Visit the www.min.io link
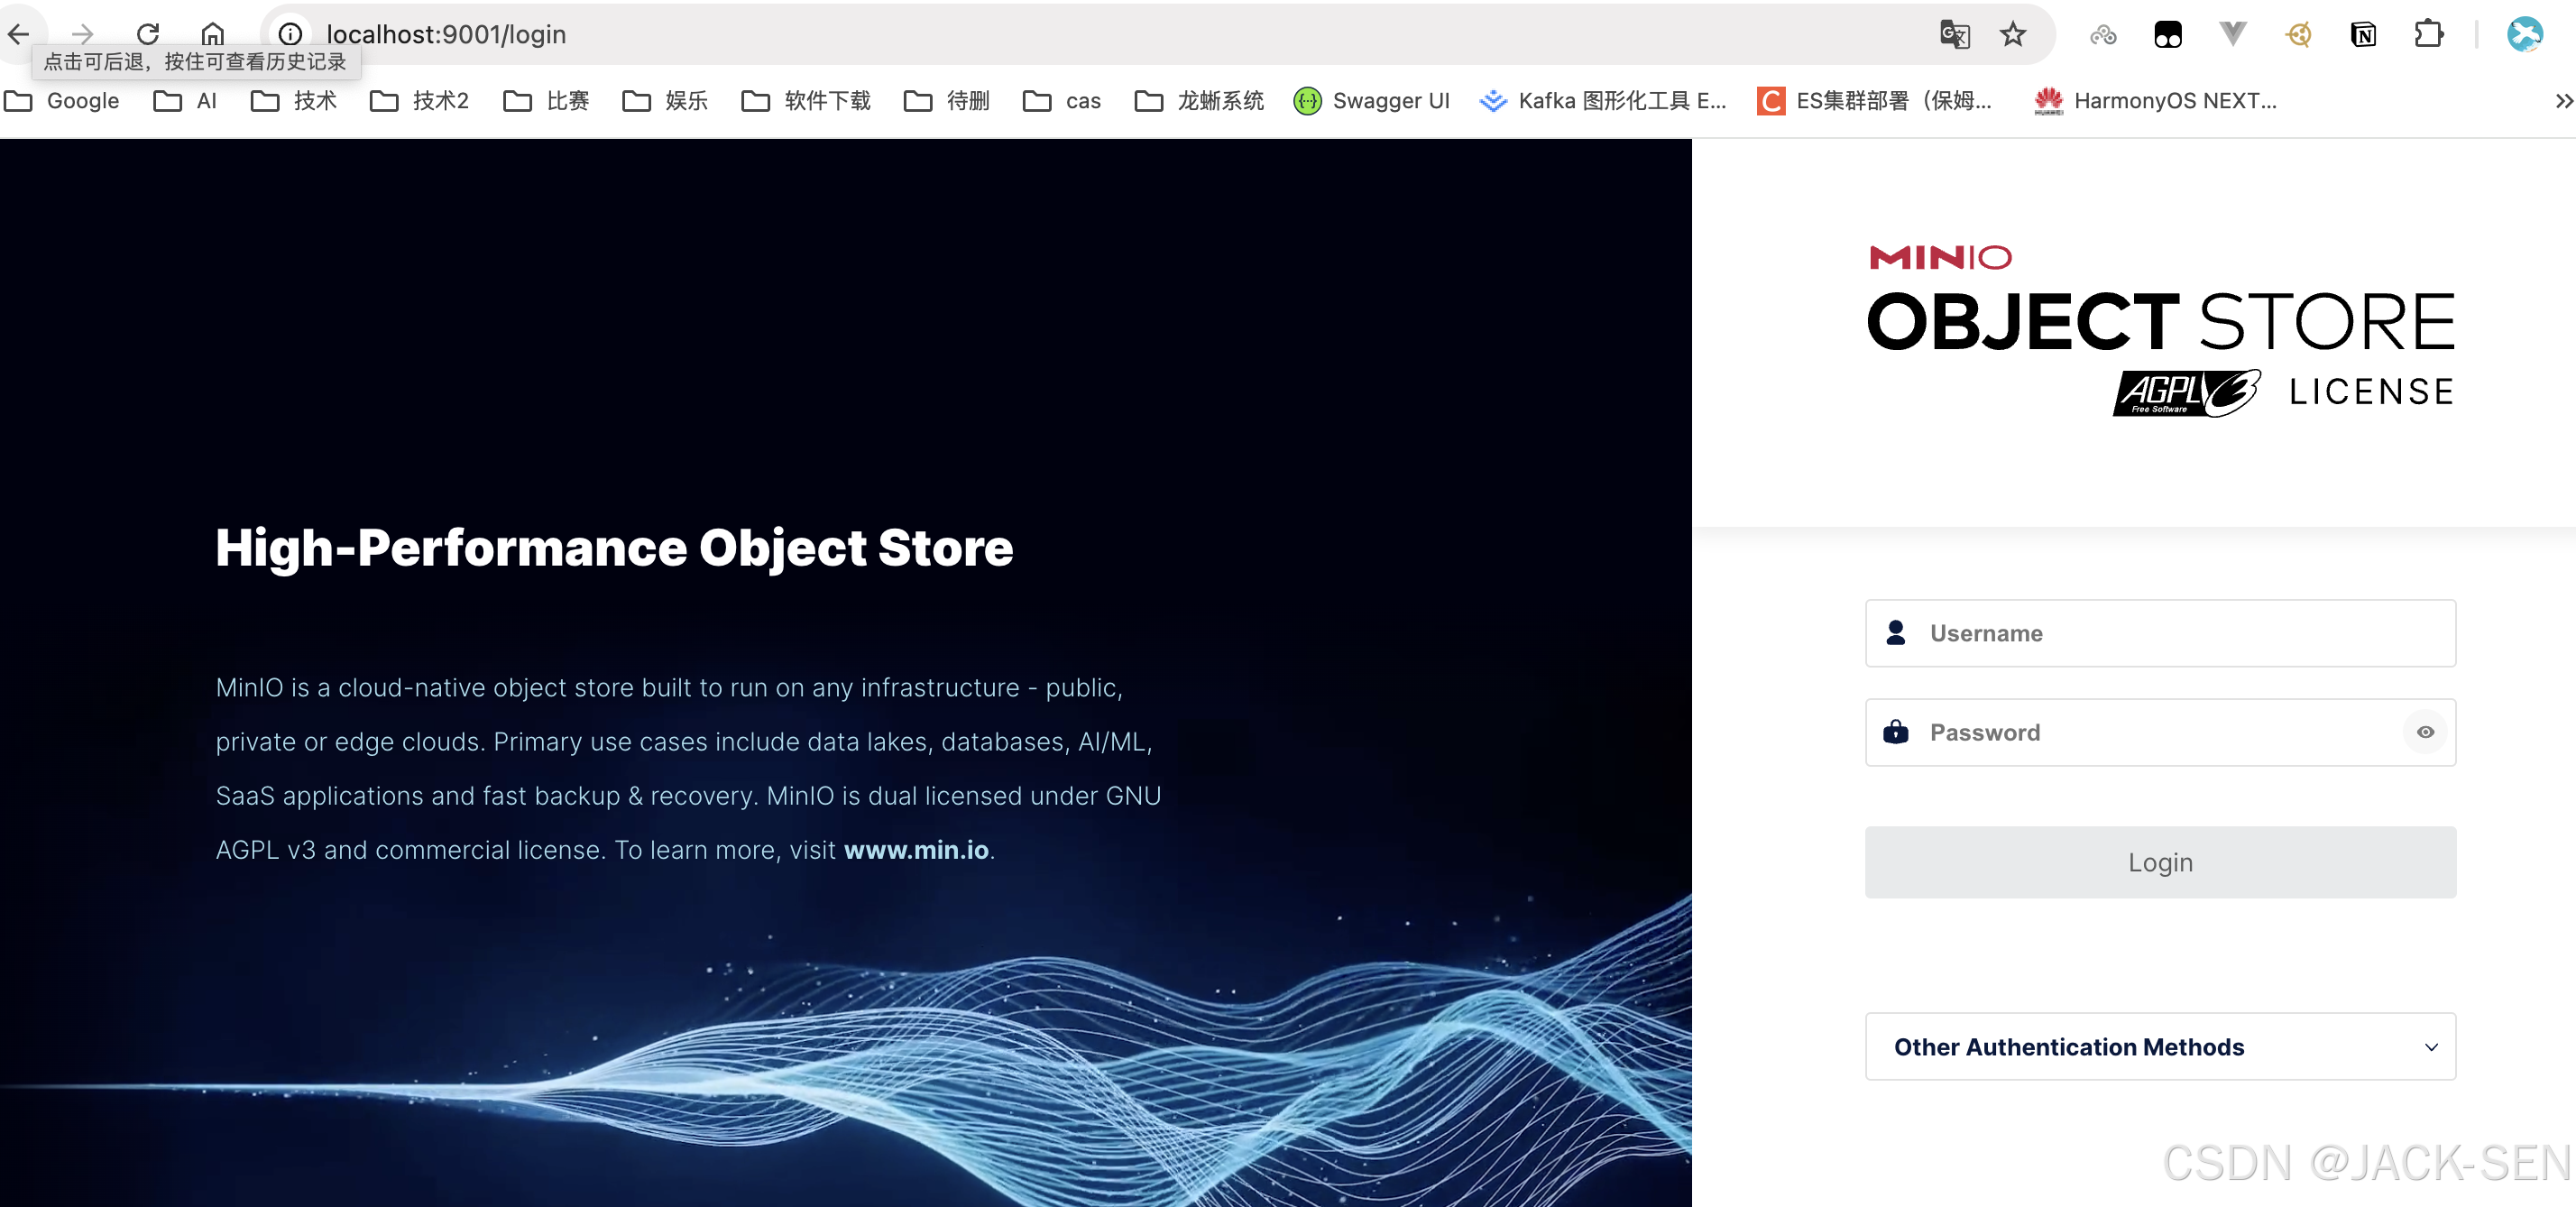This screenshot has height=1207, width=2576. click(916, 850)
